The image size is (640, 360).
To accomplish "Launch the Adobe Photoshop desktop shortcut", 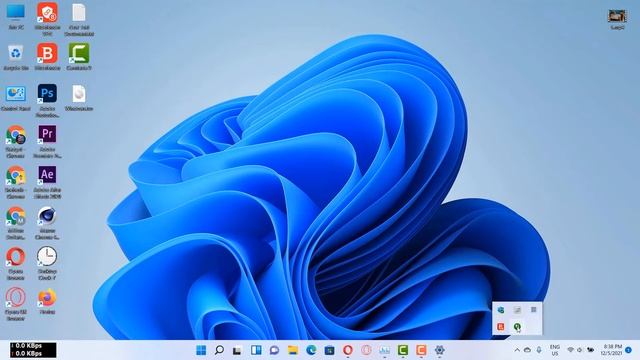I will tap(47, 100).
